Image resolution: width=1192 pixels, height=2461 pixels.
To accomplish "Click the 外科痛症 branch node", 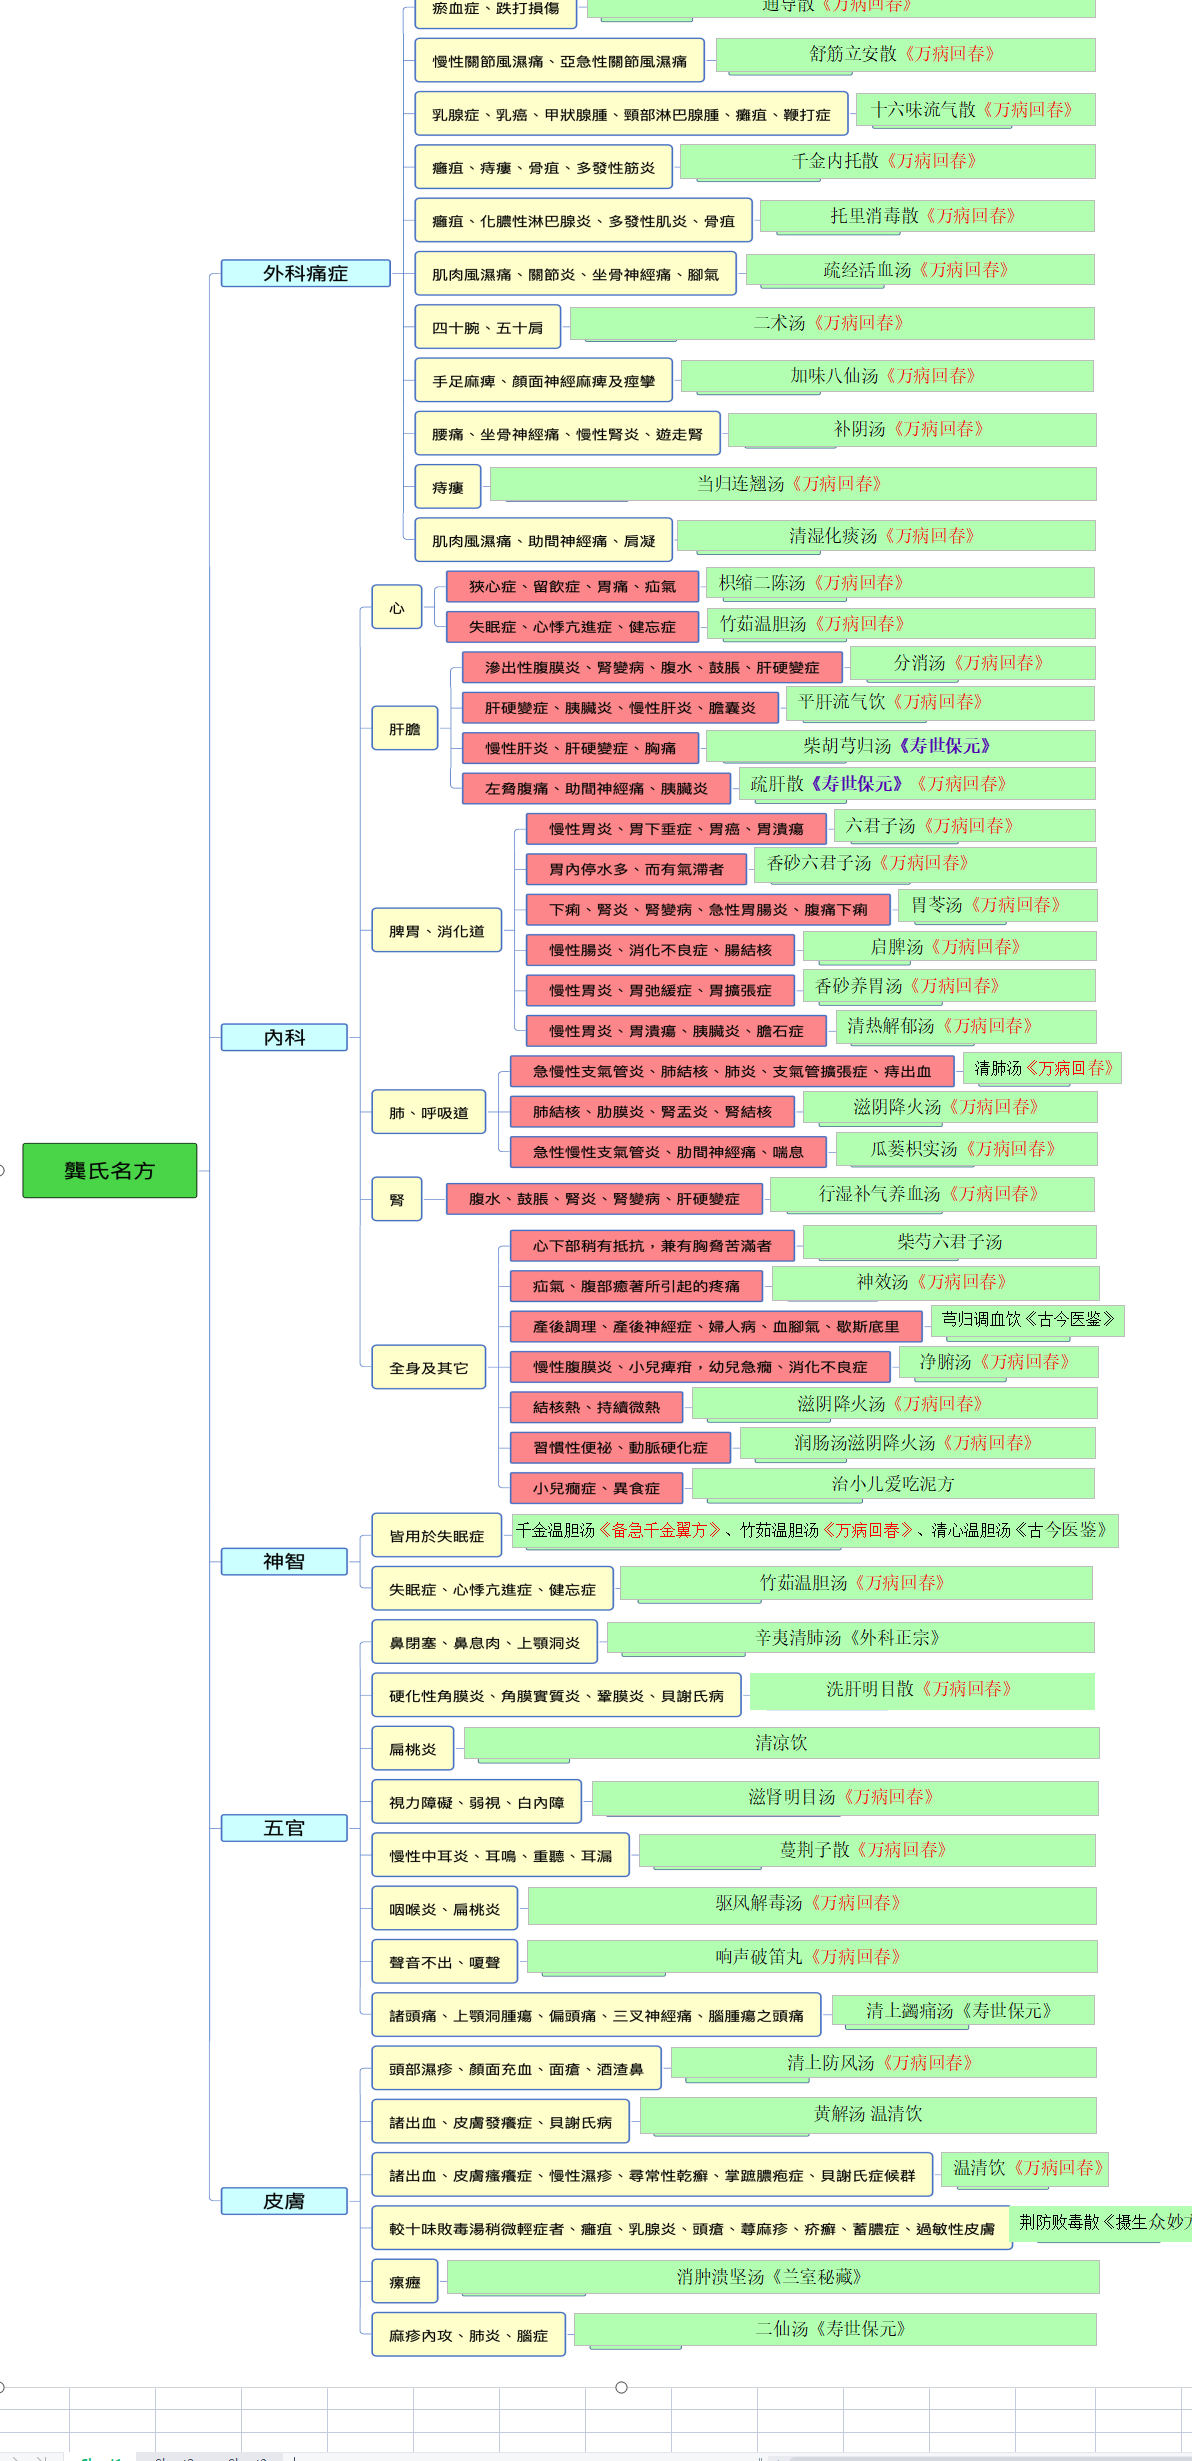I will pyautogui.click(x=305, y=273).
